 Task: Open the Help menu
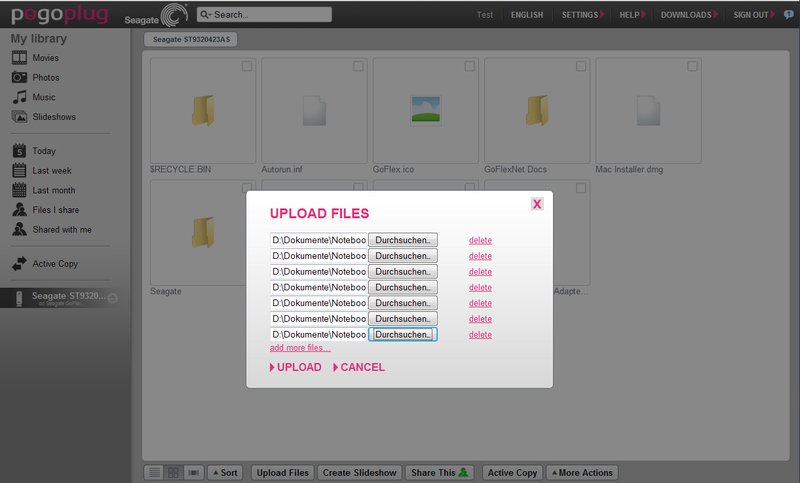tap(631, 15)
